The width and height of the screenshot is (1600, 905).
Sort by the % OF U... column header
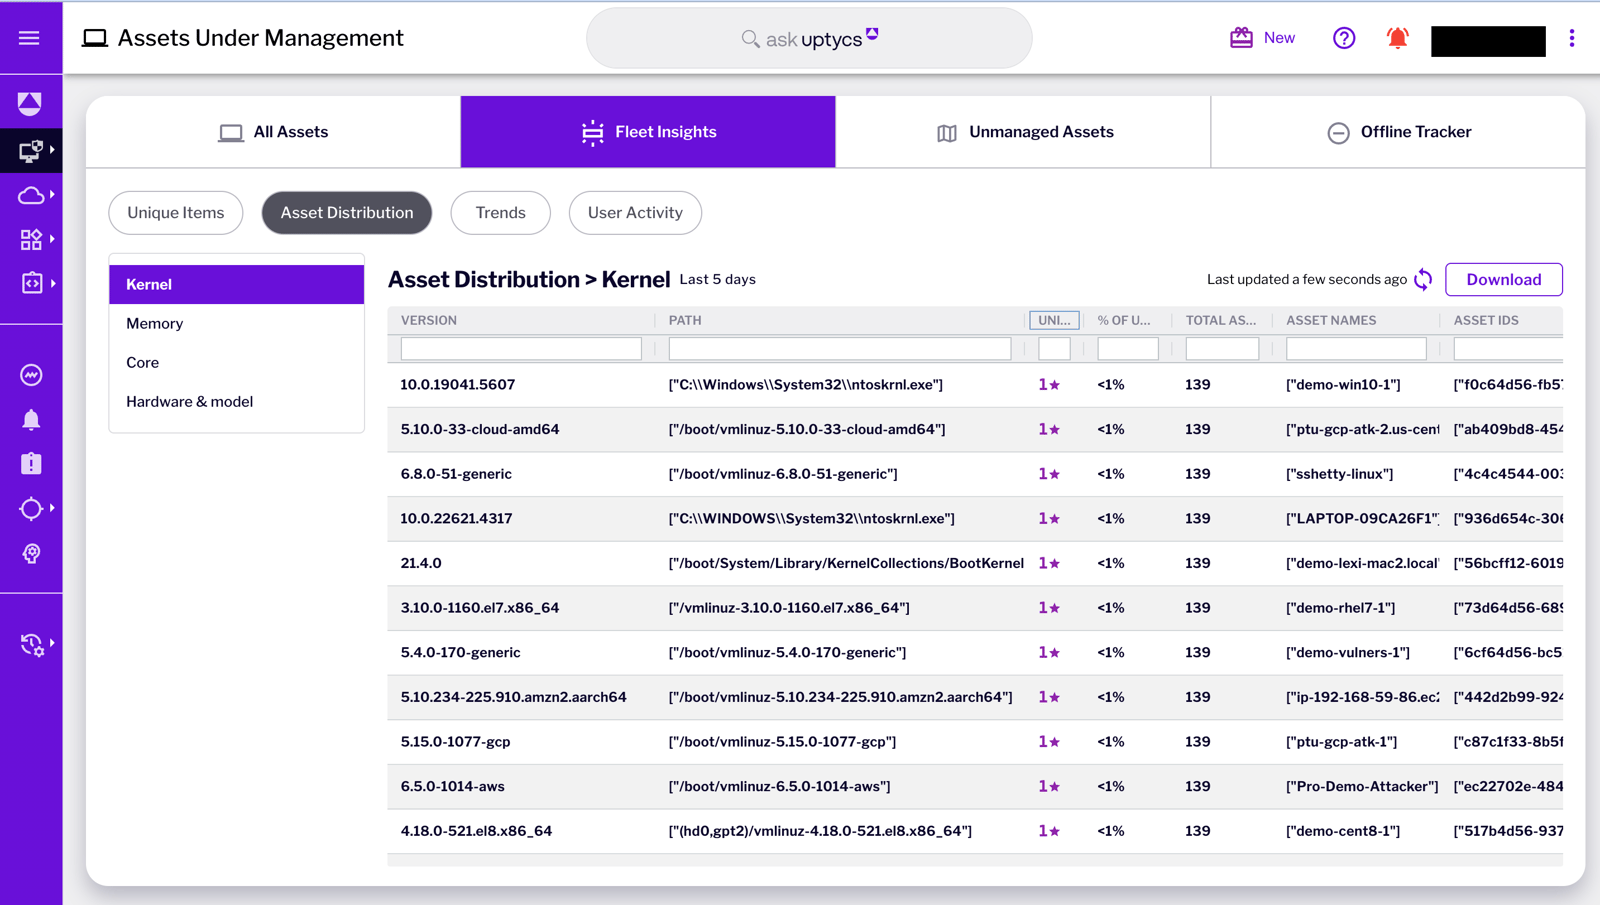click(1124, 321)
